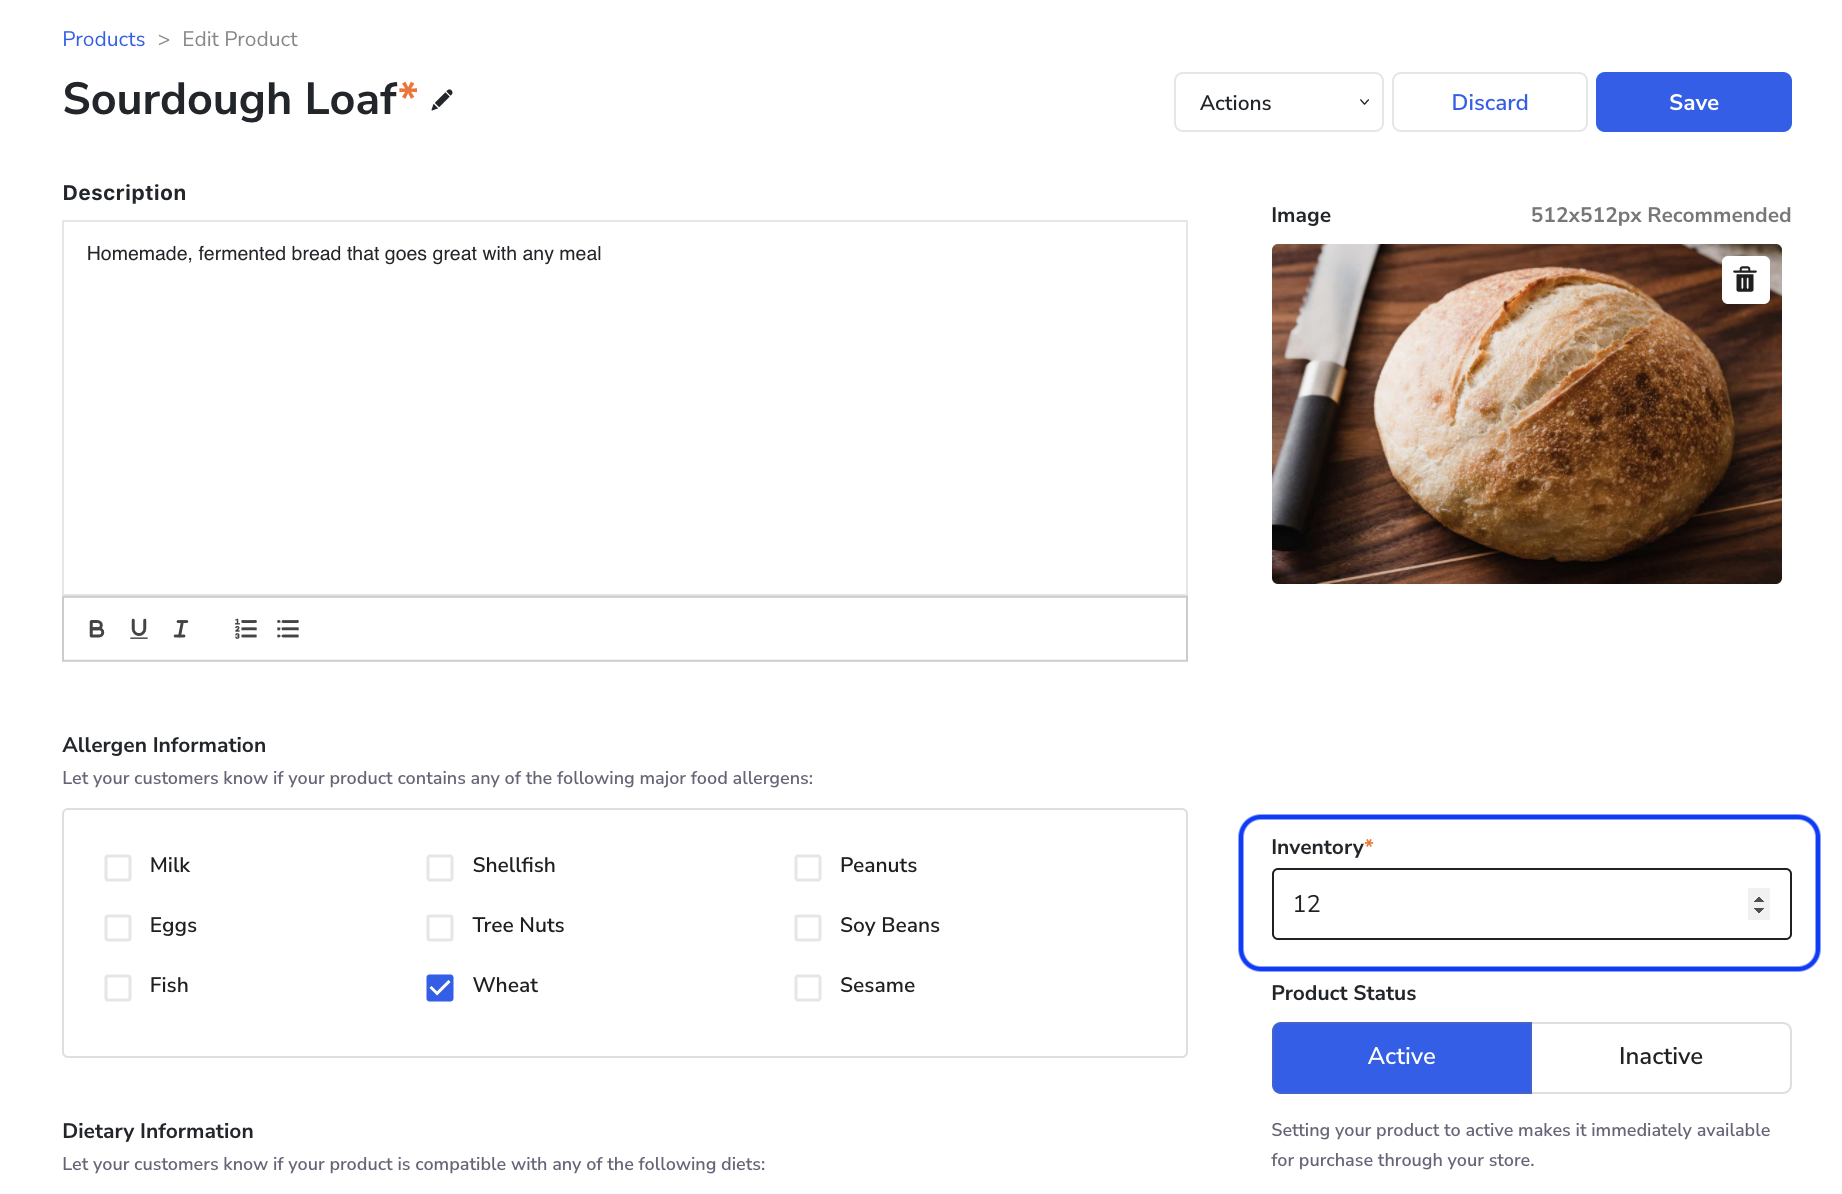Go back via Products breadcrumb link

click(x=103, y=39)
